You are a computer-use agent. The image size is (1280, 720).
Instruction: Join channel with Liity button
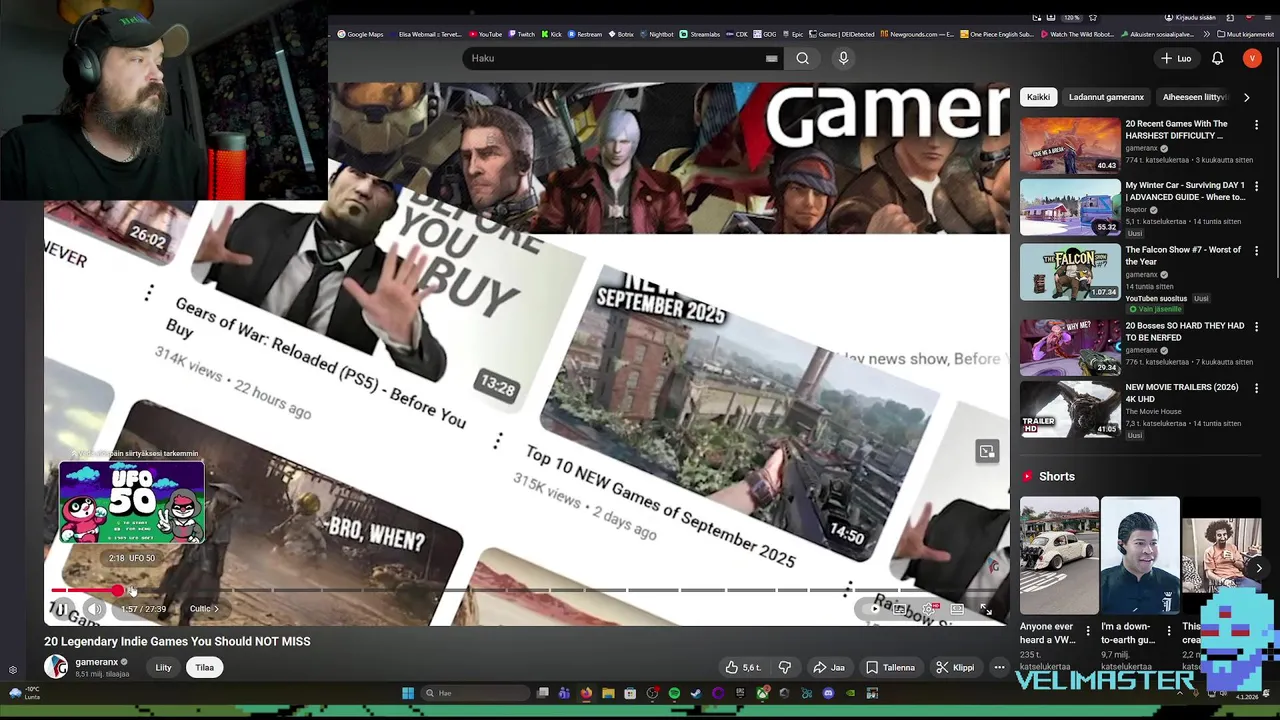pos(164,667)
